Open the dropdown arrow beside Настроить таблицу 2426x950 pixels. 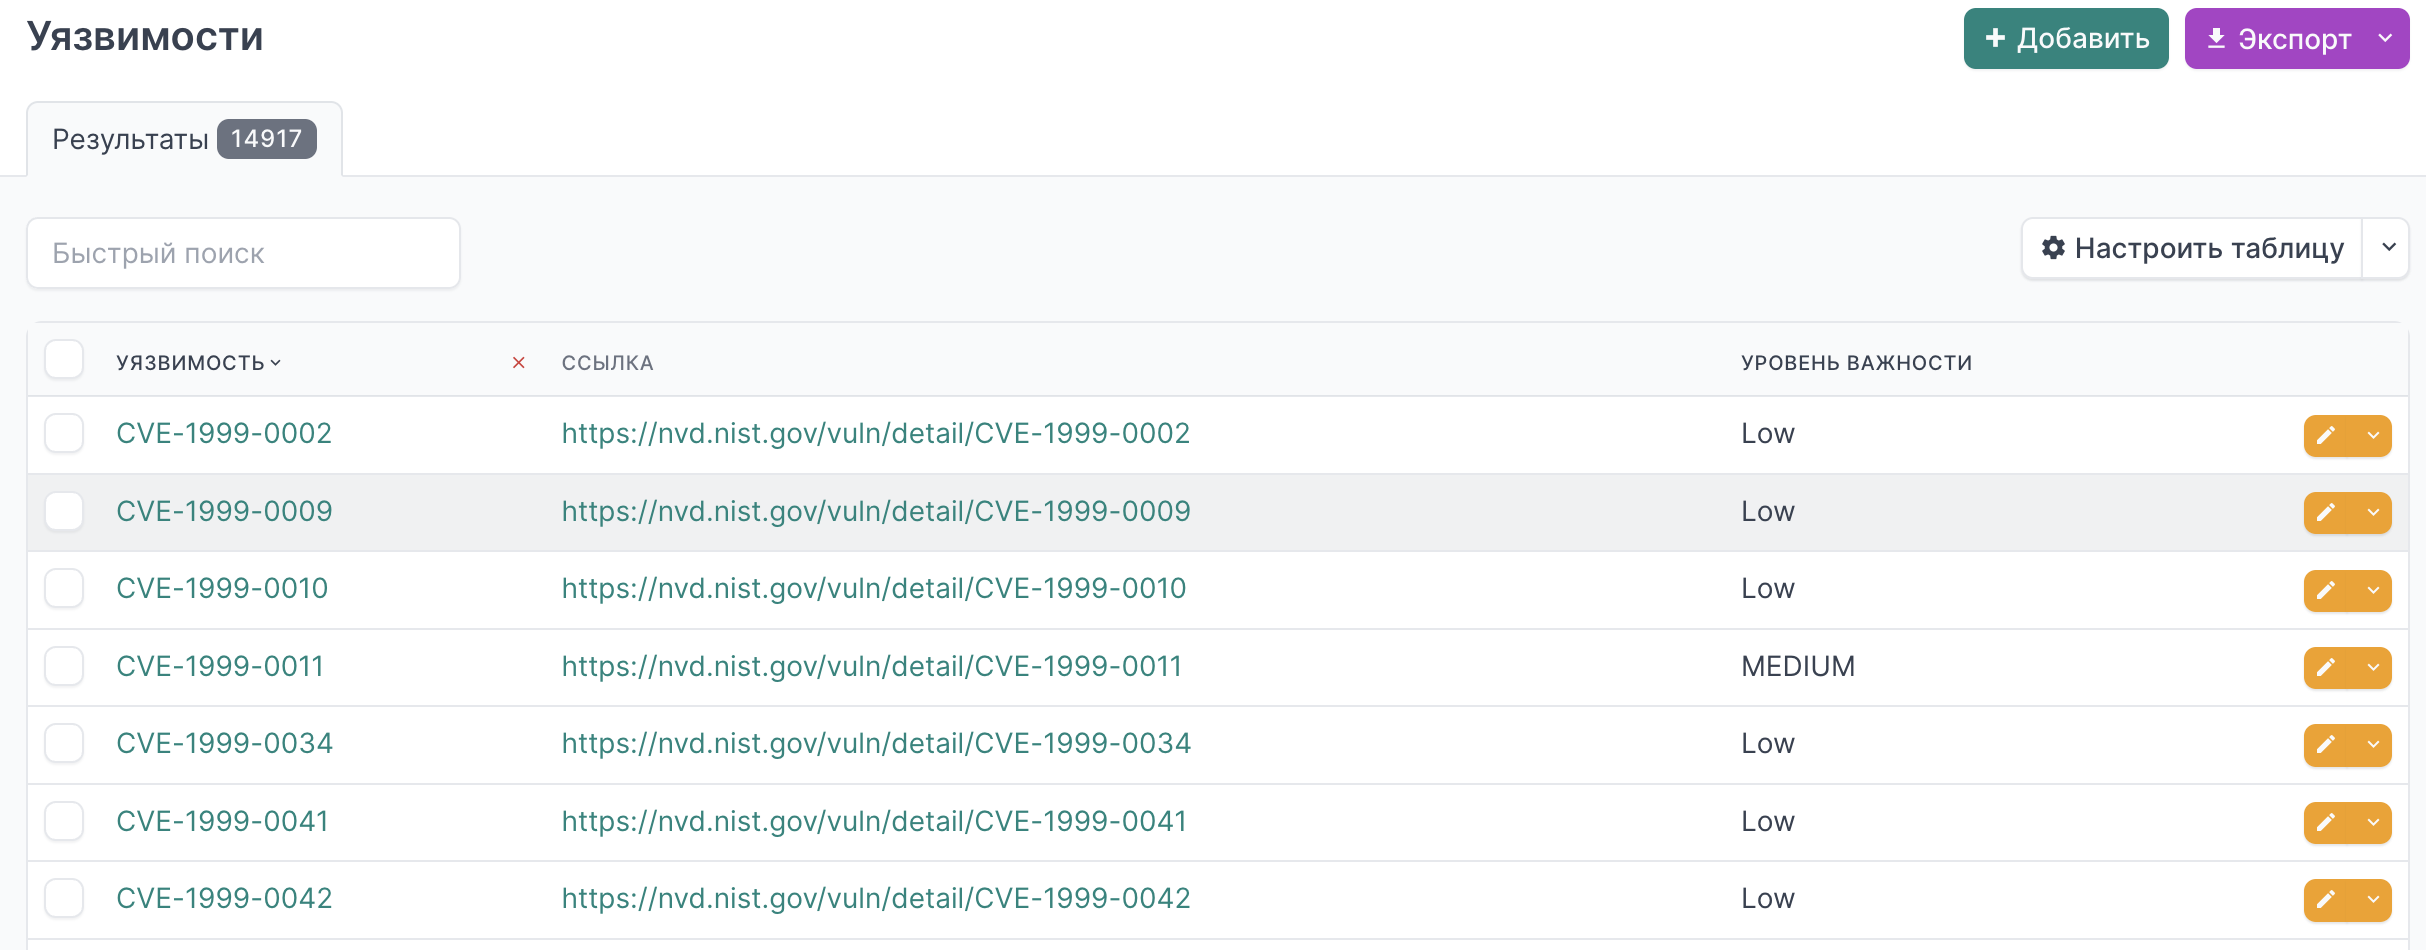(2388, 248)
